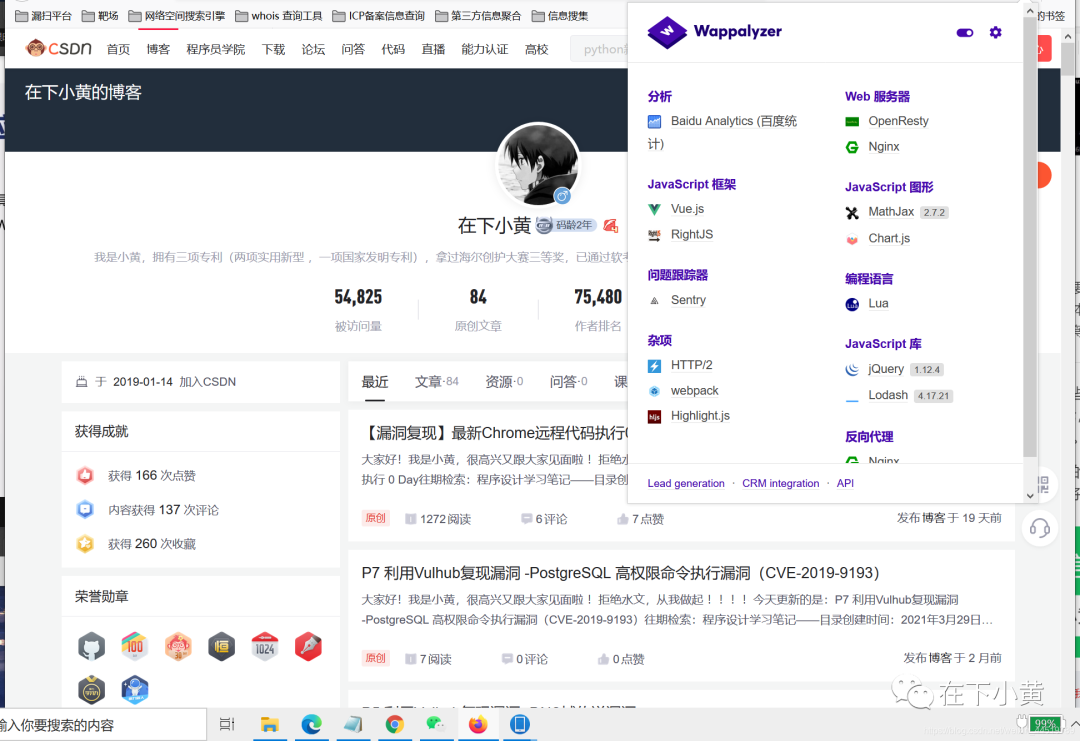
Task: Switch to the 最近 tab
Action: pos(375,382)
